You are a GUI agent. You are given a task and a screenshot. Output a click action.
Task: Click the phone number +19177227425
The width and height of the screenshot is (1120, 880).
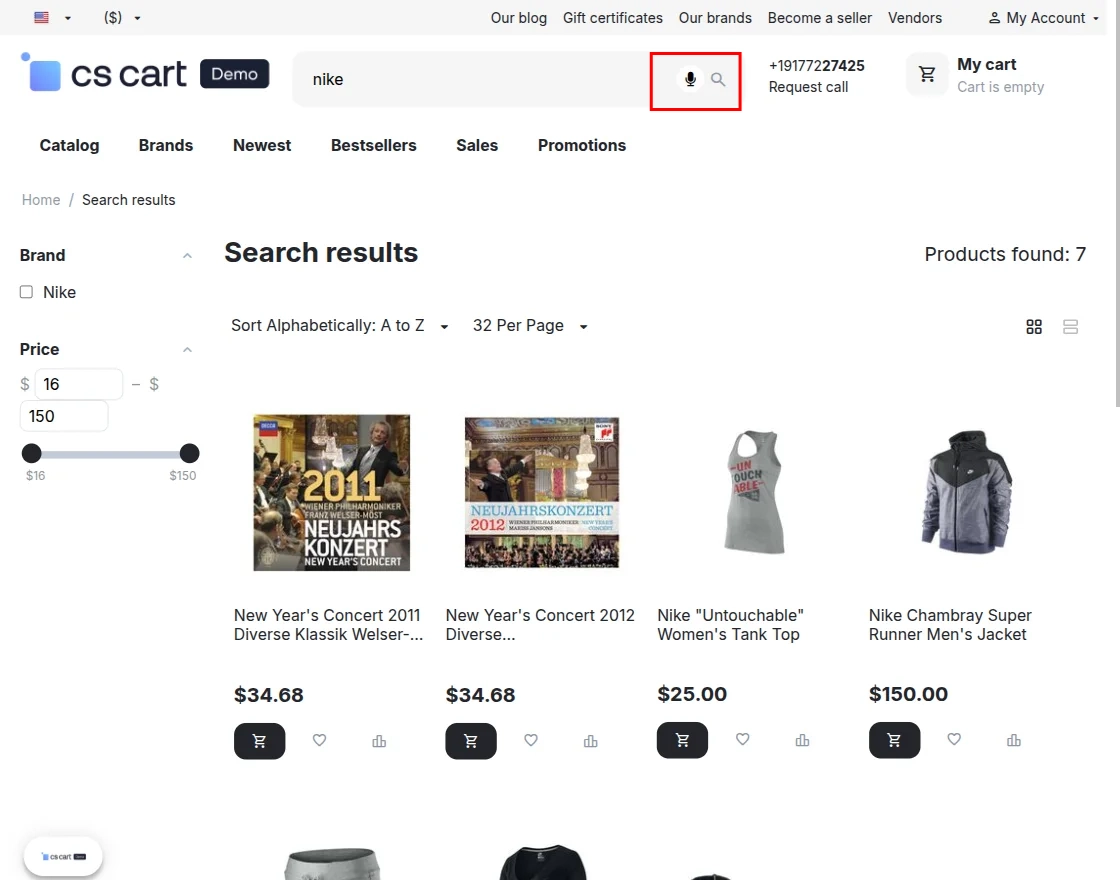coord(816,66)
